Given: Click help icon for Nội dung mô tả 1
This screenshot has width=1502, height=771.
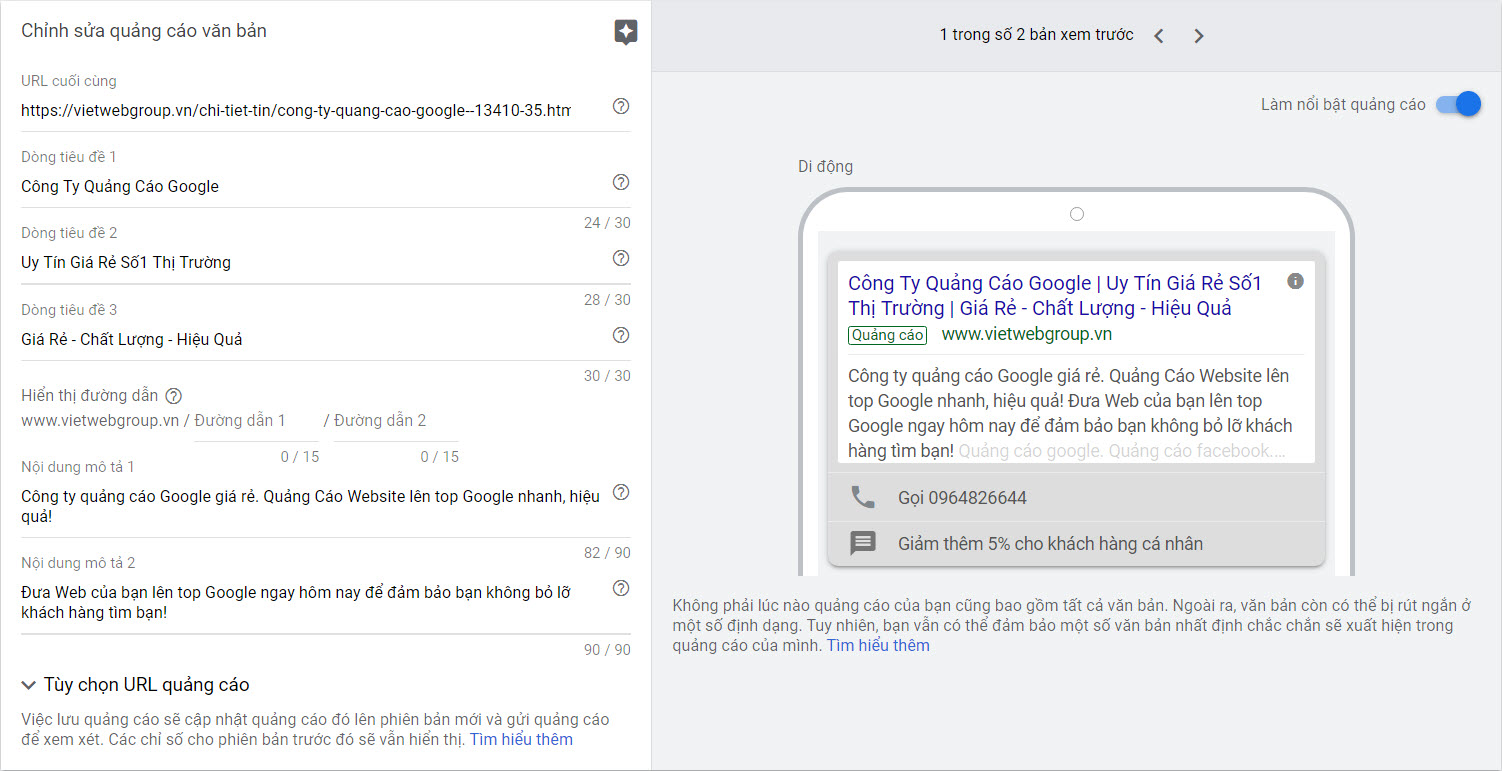Looking at the screenshot, I should (x=621, y=492).
